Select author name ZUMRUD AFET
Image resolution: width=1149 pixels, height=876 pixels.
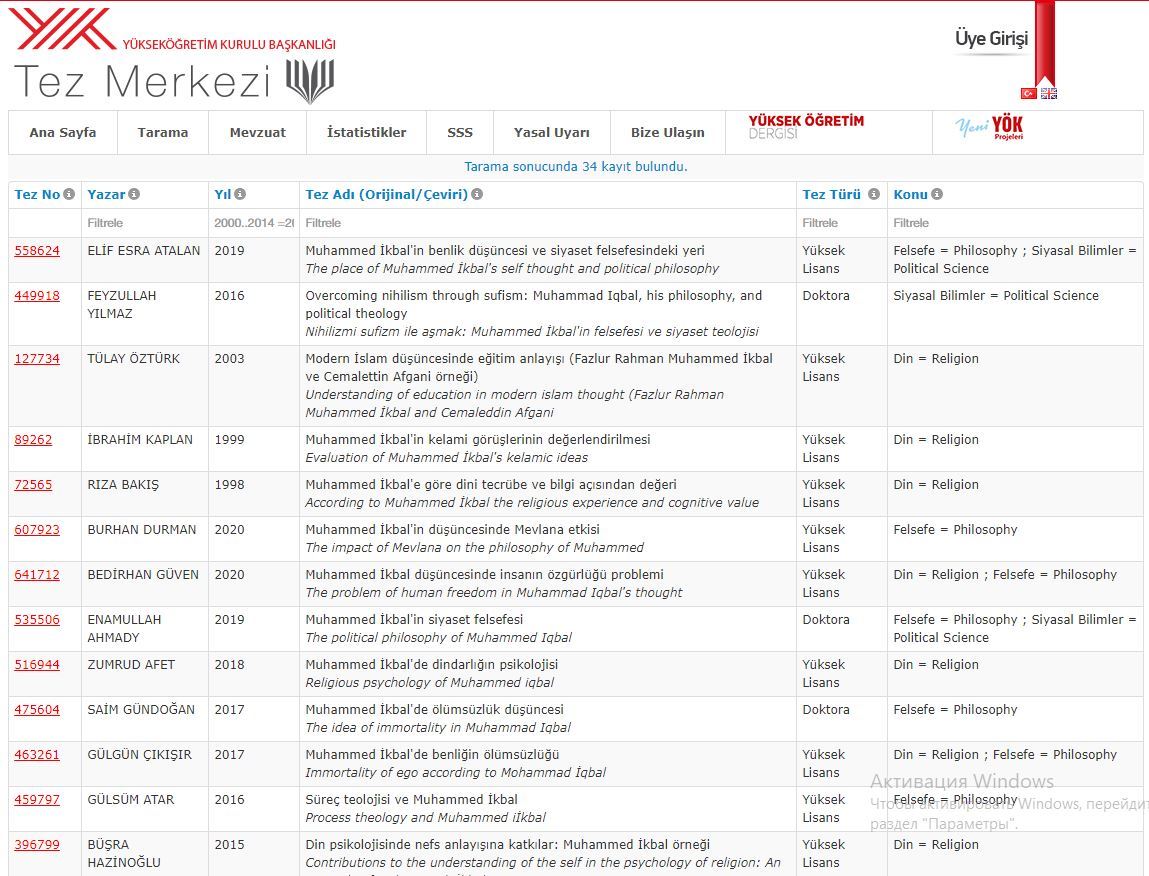click(131, 665)
